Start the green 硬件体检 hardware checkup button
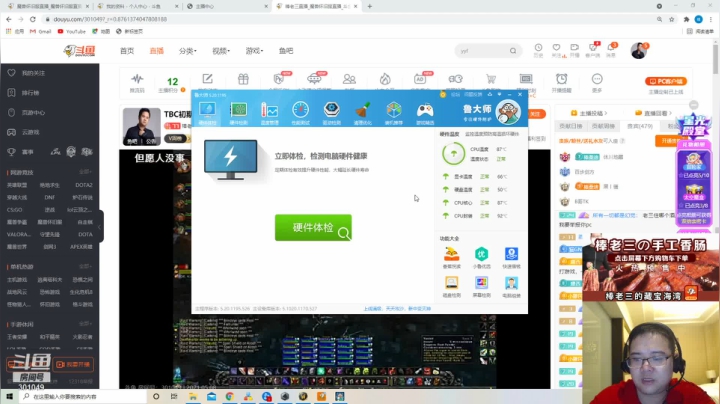 pos(313,227)
